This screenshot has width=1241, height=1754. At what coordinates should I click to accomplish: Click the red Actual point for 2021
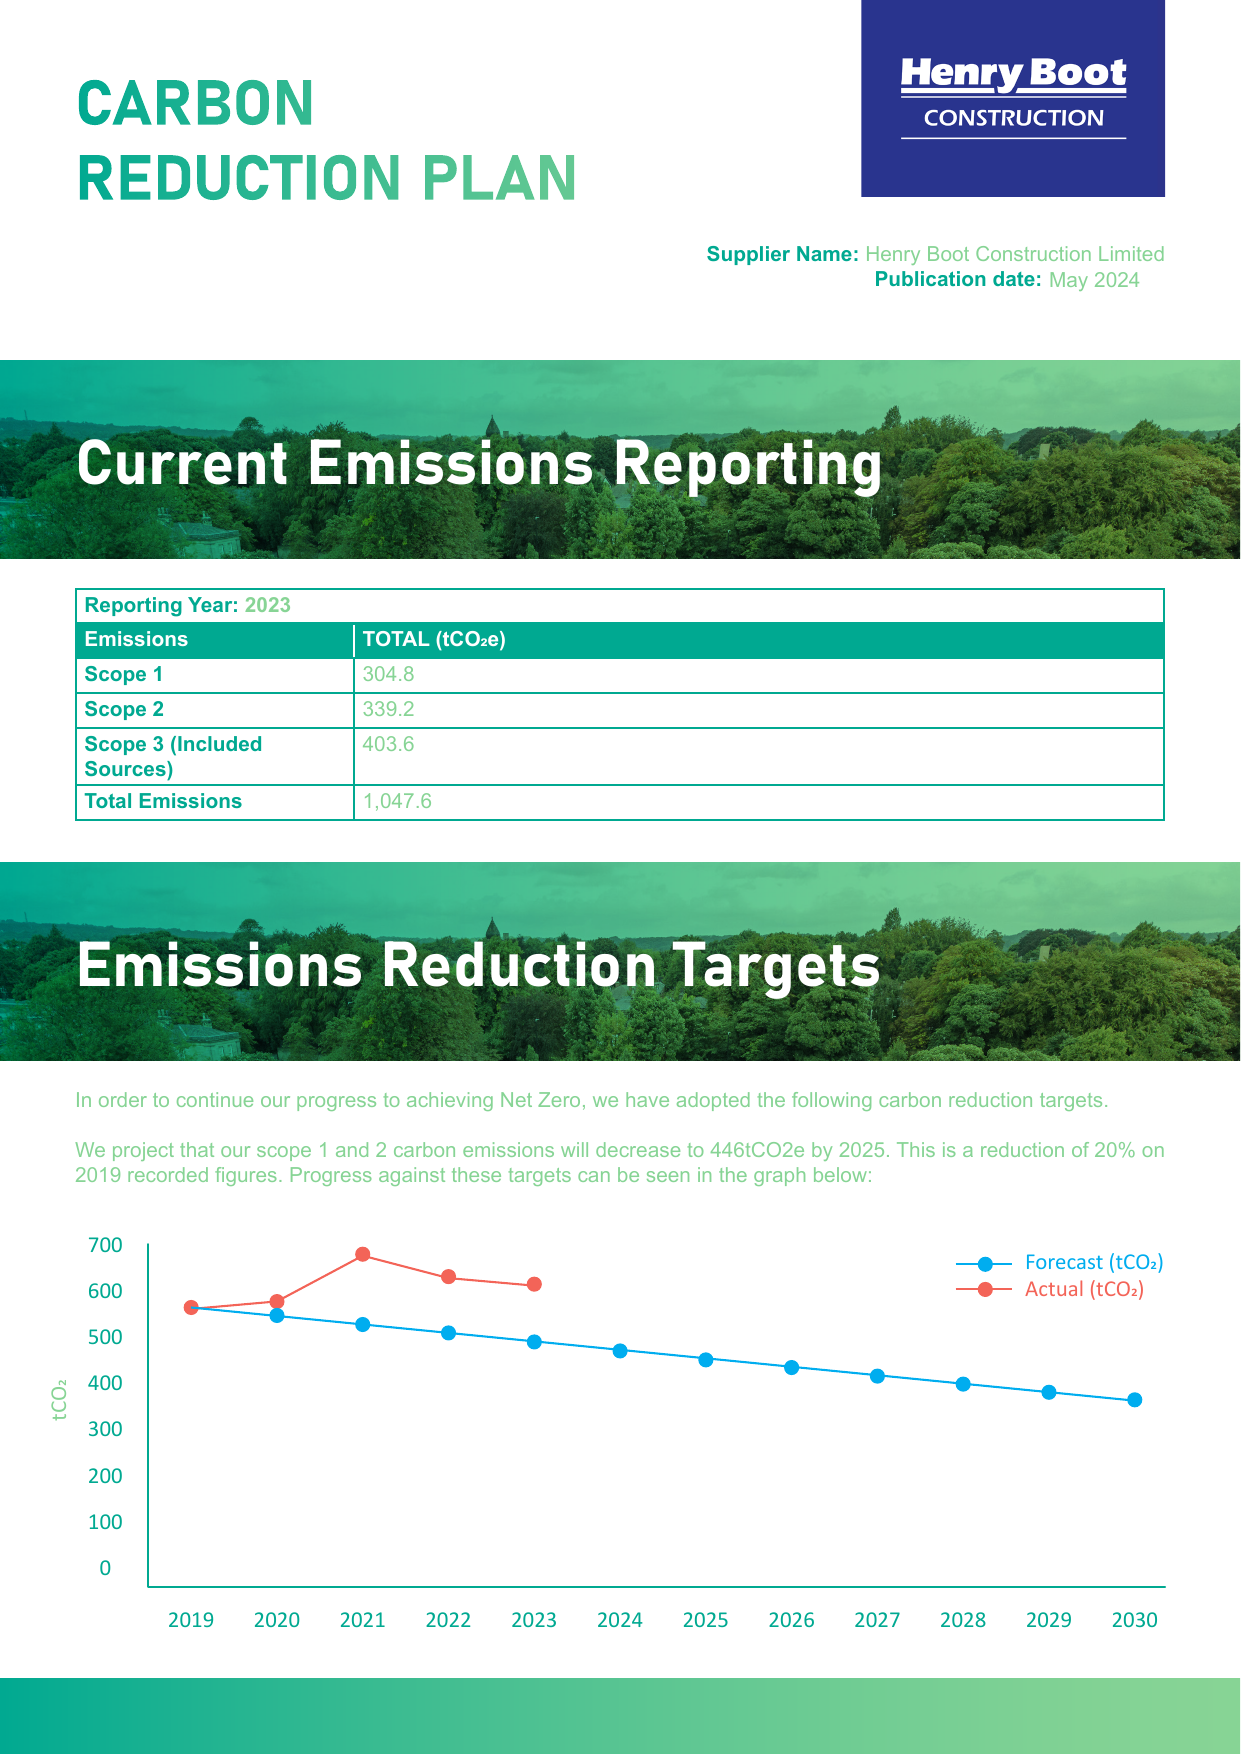[363, 1255]
